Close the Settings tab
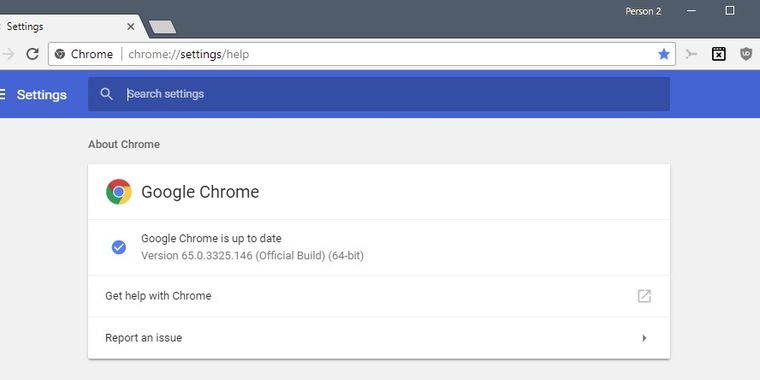Image resolution: width=760 pixels, height=380 pixels. coord(130,27)
